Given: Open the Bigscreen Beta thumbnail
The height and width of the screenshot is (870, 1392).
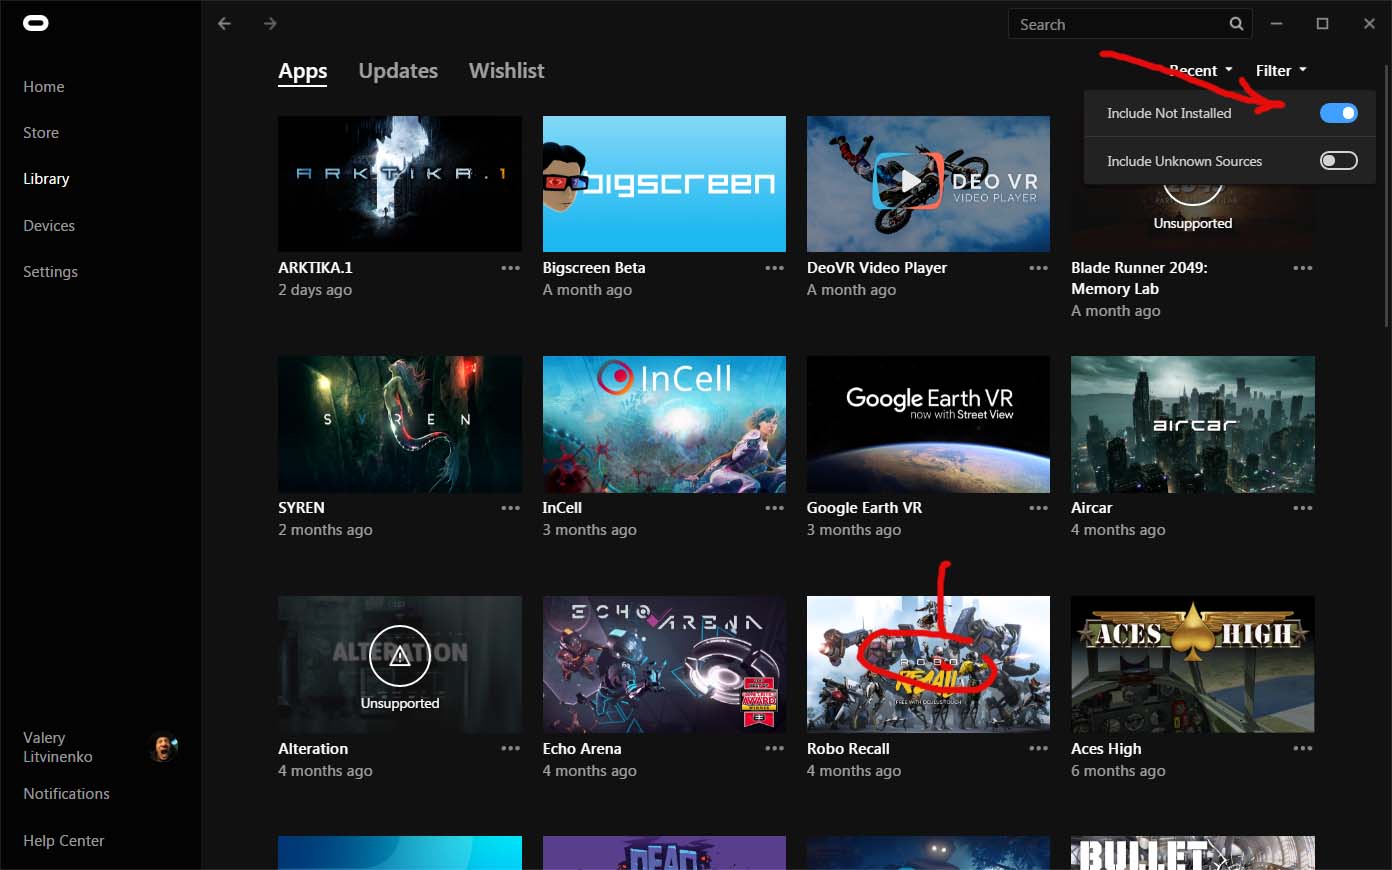Looking at the screenshot, I should (664, 184).
